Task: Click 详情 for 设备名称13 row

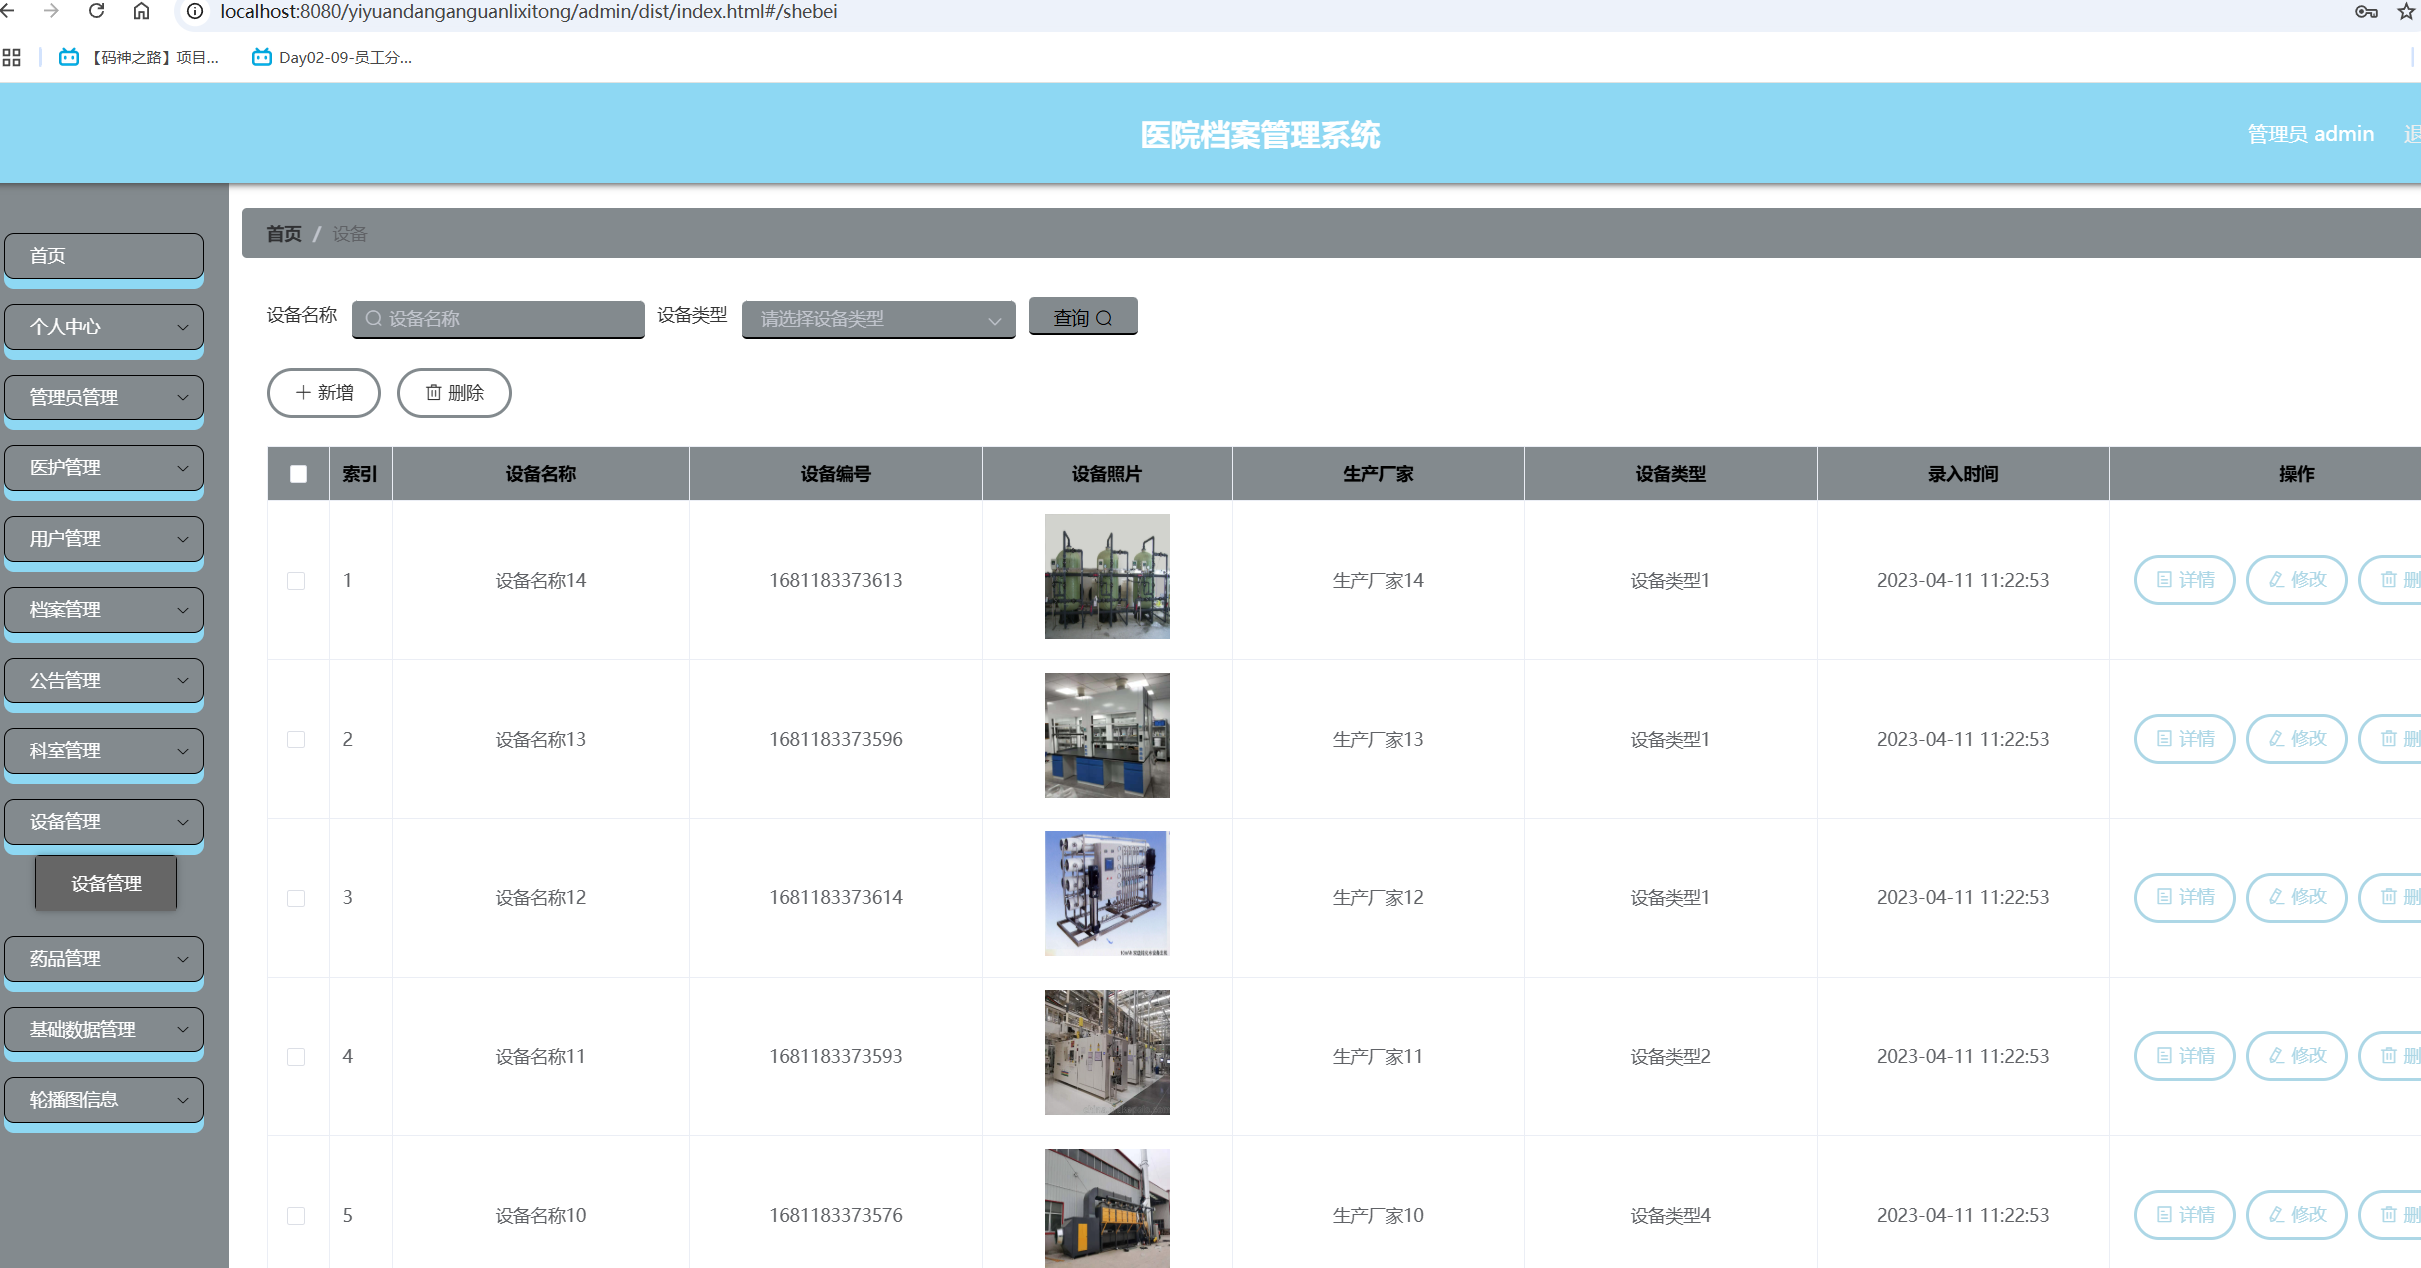Action: click(2184, 739)
